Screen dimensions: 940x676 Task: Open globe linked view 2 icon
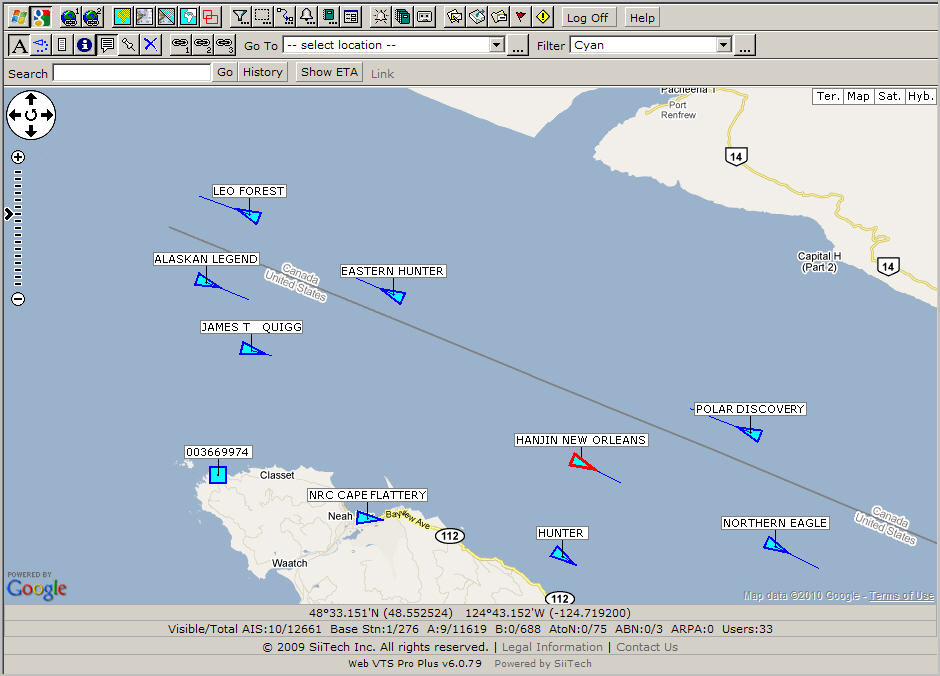[x=92, y=17]
